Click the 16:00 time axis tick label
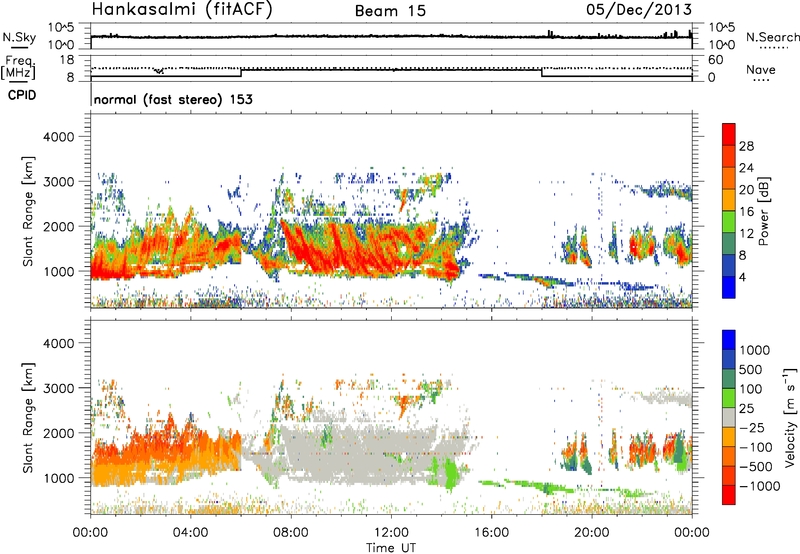 (491, 533)
